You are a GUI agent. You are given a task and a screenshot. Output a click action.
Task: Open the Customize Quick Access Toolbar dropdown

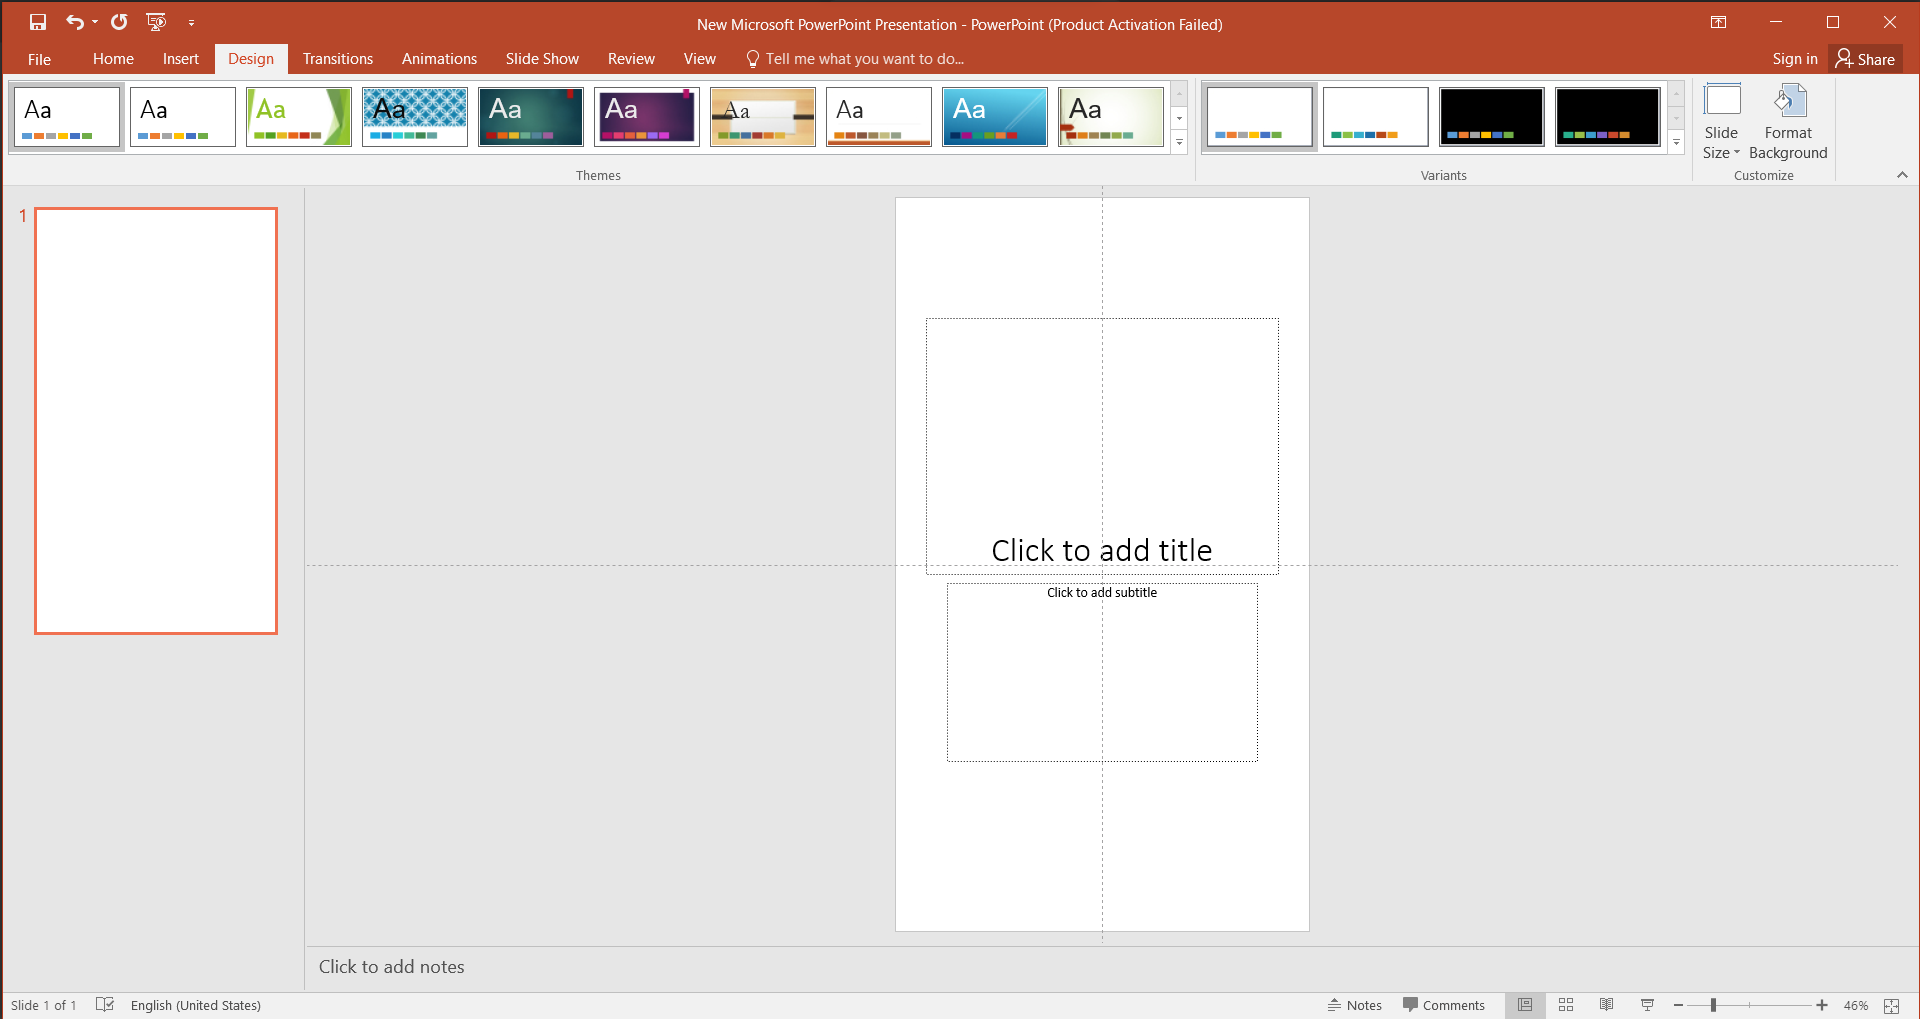[191, 22]
